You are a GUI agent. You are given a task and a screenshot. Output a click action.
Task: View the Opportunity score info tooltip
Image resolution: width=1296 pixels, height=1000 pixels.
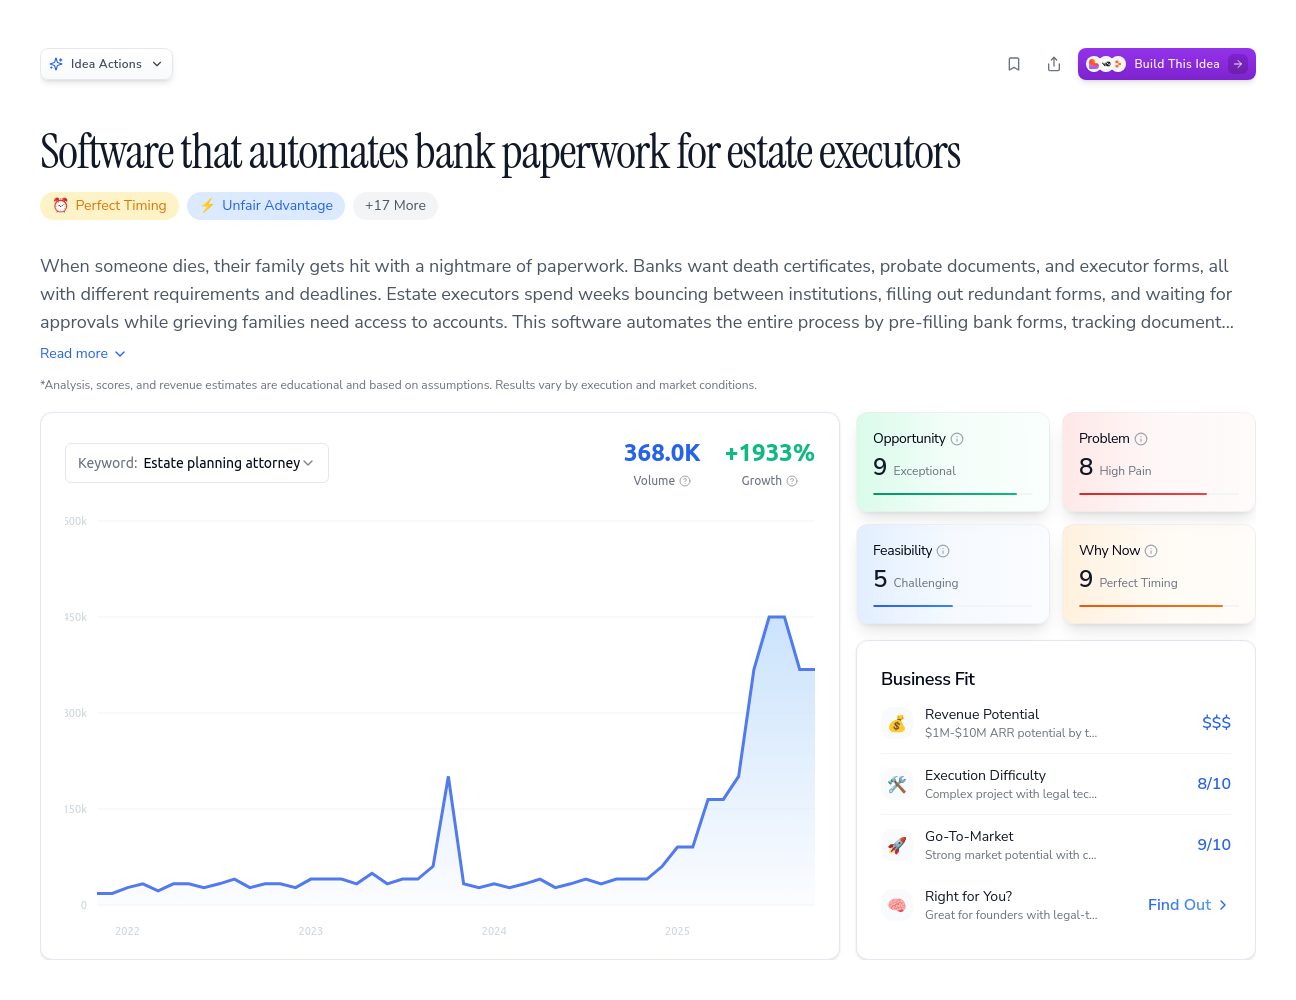click(x=957, y=438)
